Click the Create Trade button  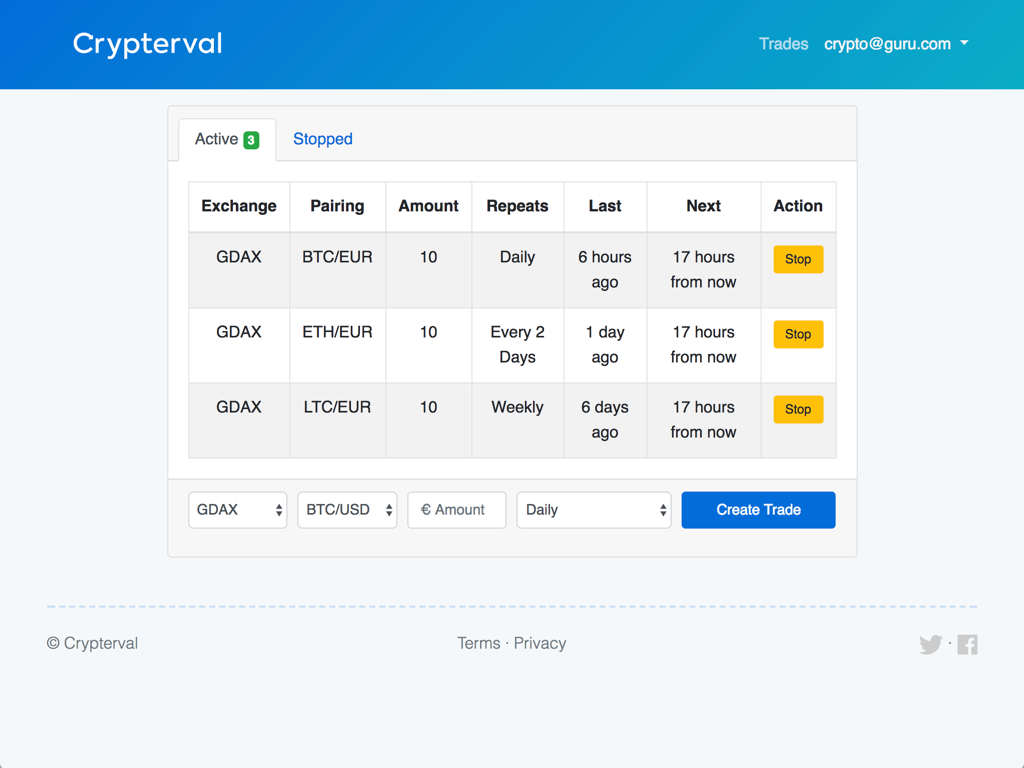click(x=758, y=510)
